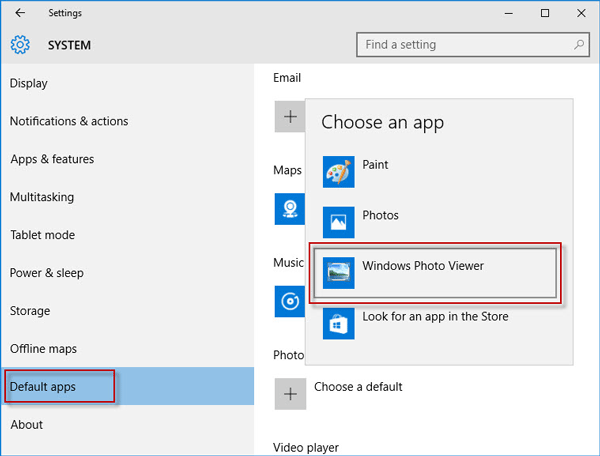The height and width of the screenshot is (456, 600).
Task: Open Tablet mode settings
Action: [43, 235]
